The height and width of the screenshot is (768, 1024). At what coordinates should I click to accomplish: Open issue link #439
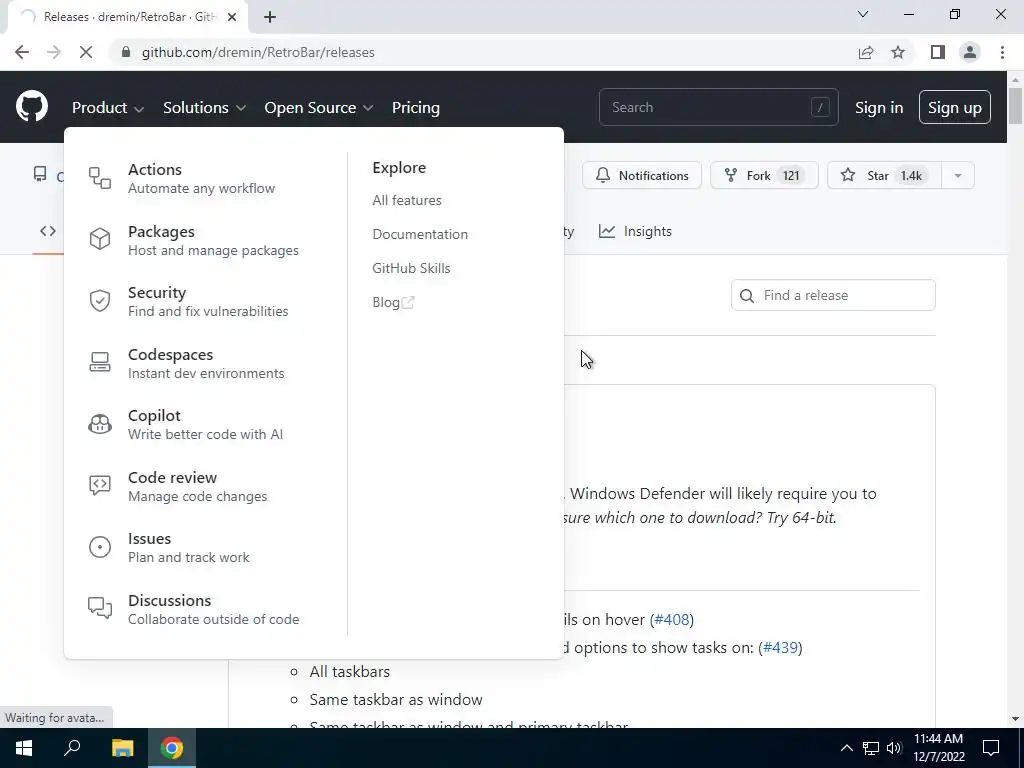(780, 647)
